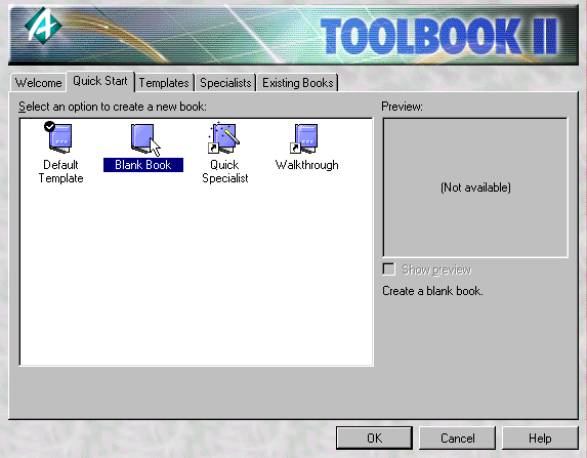Click the Default Template text label
The height and width of the screenshot is (458, 587).
61,172
